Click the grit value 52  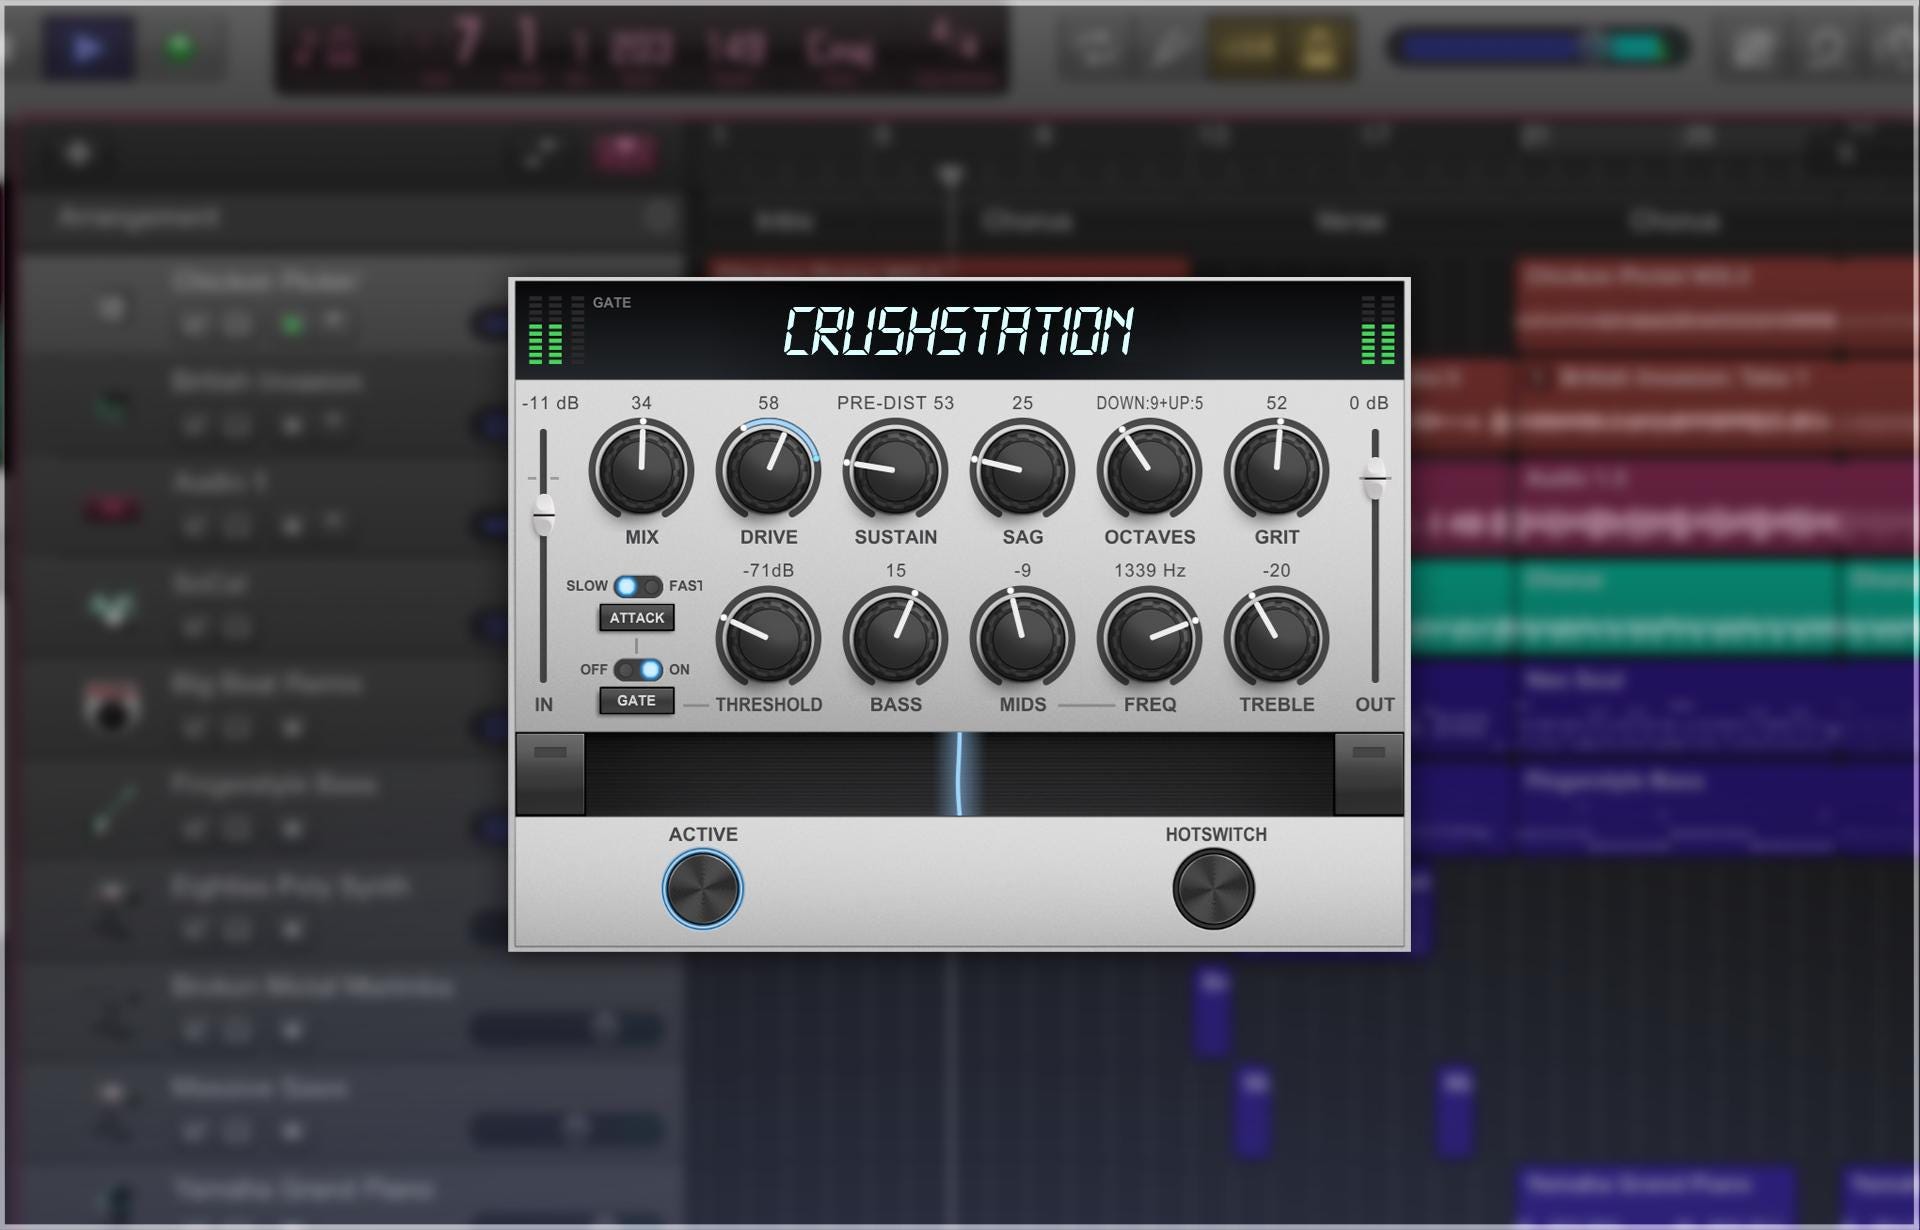tap(1276, 403)
